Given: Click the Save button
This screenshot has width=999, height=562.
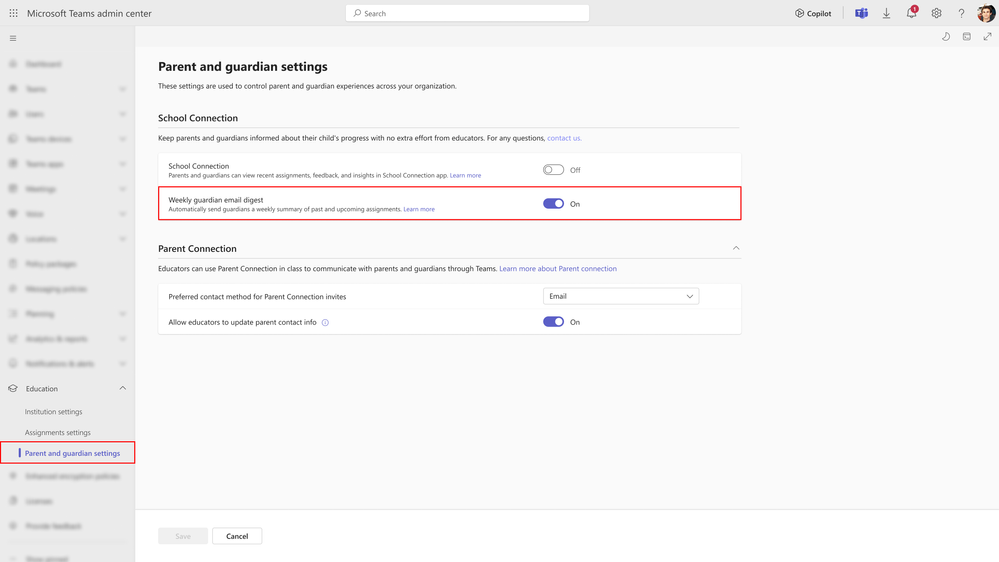Looking at the screenshot, I should pos(183,536).
